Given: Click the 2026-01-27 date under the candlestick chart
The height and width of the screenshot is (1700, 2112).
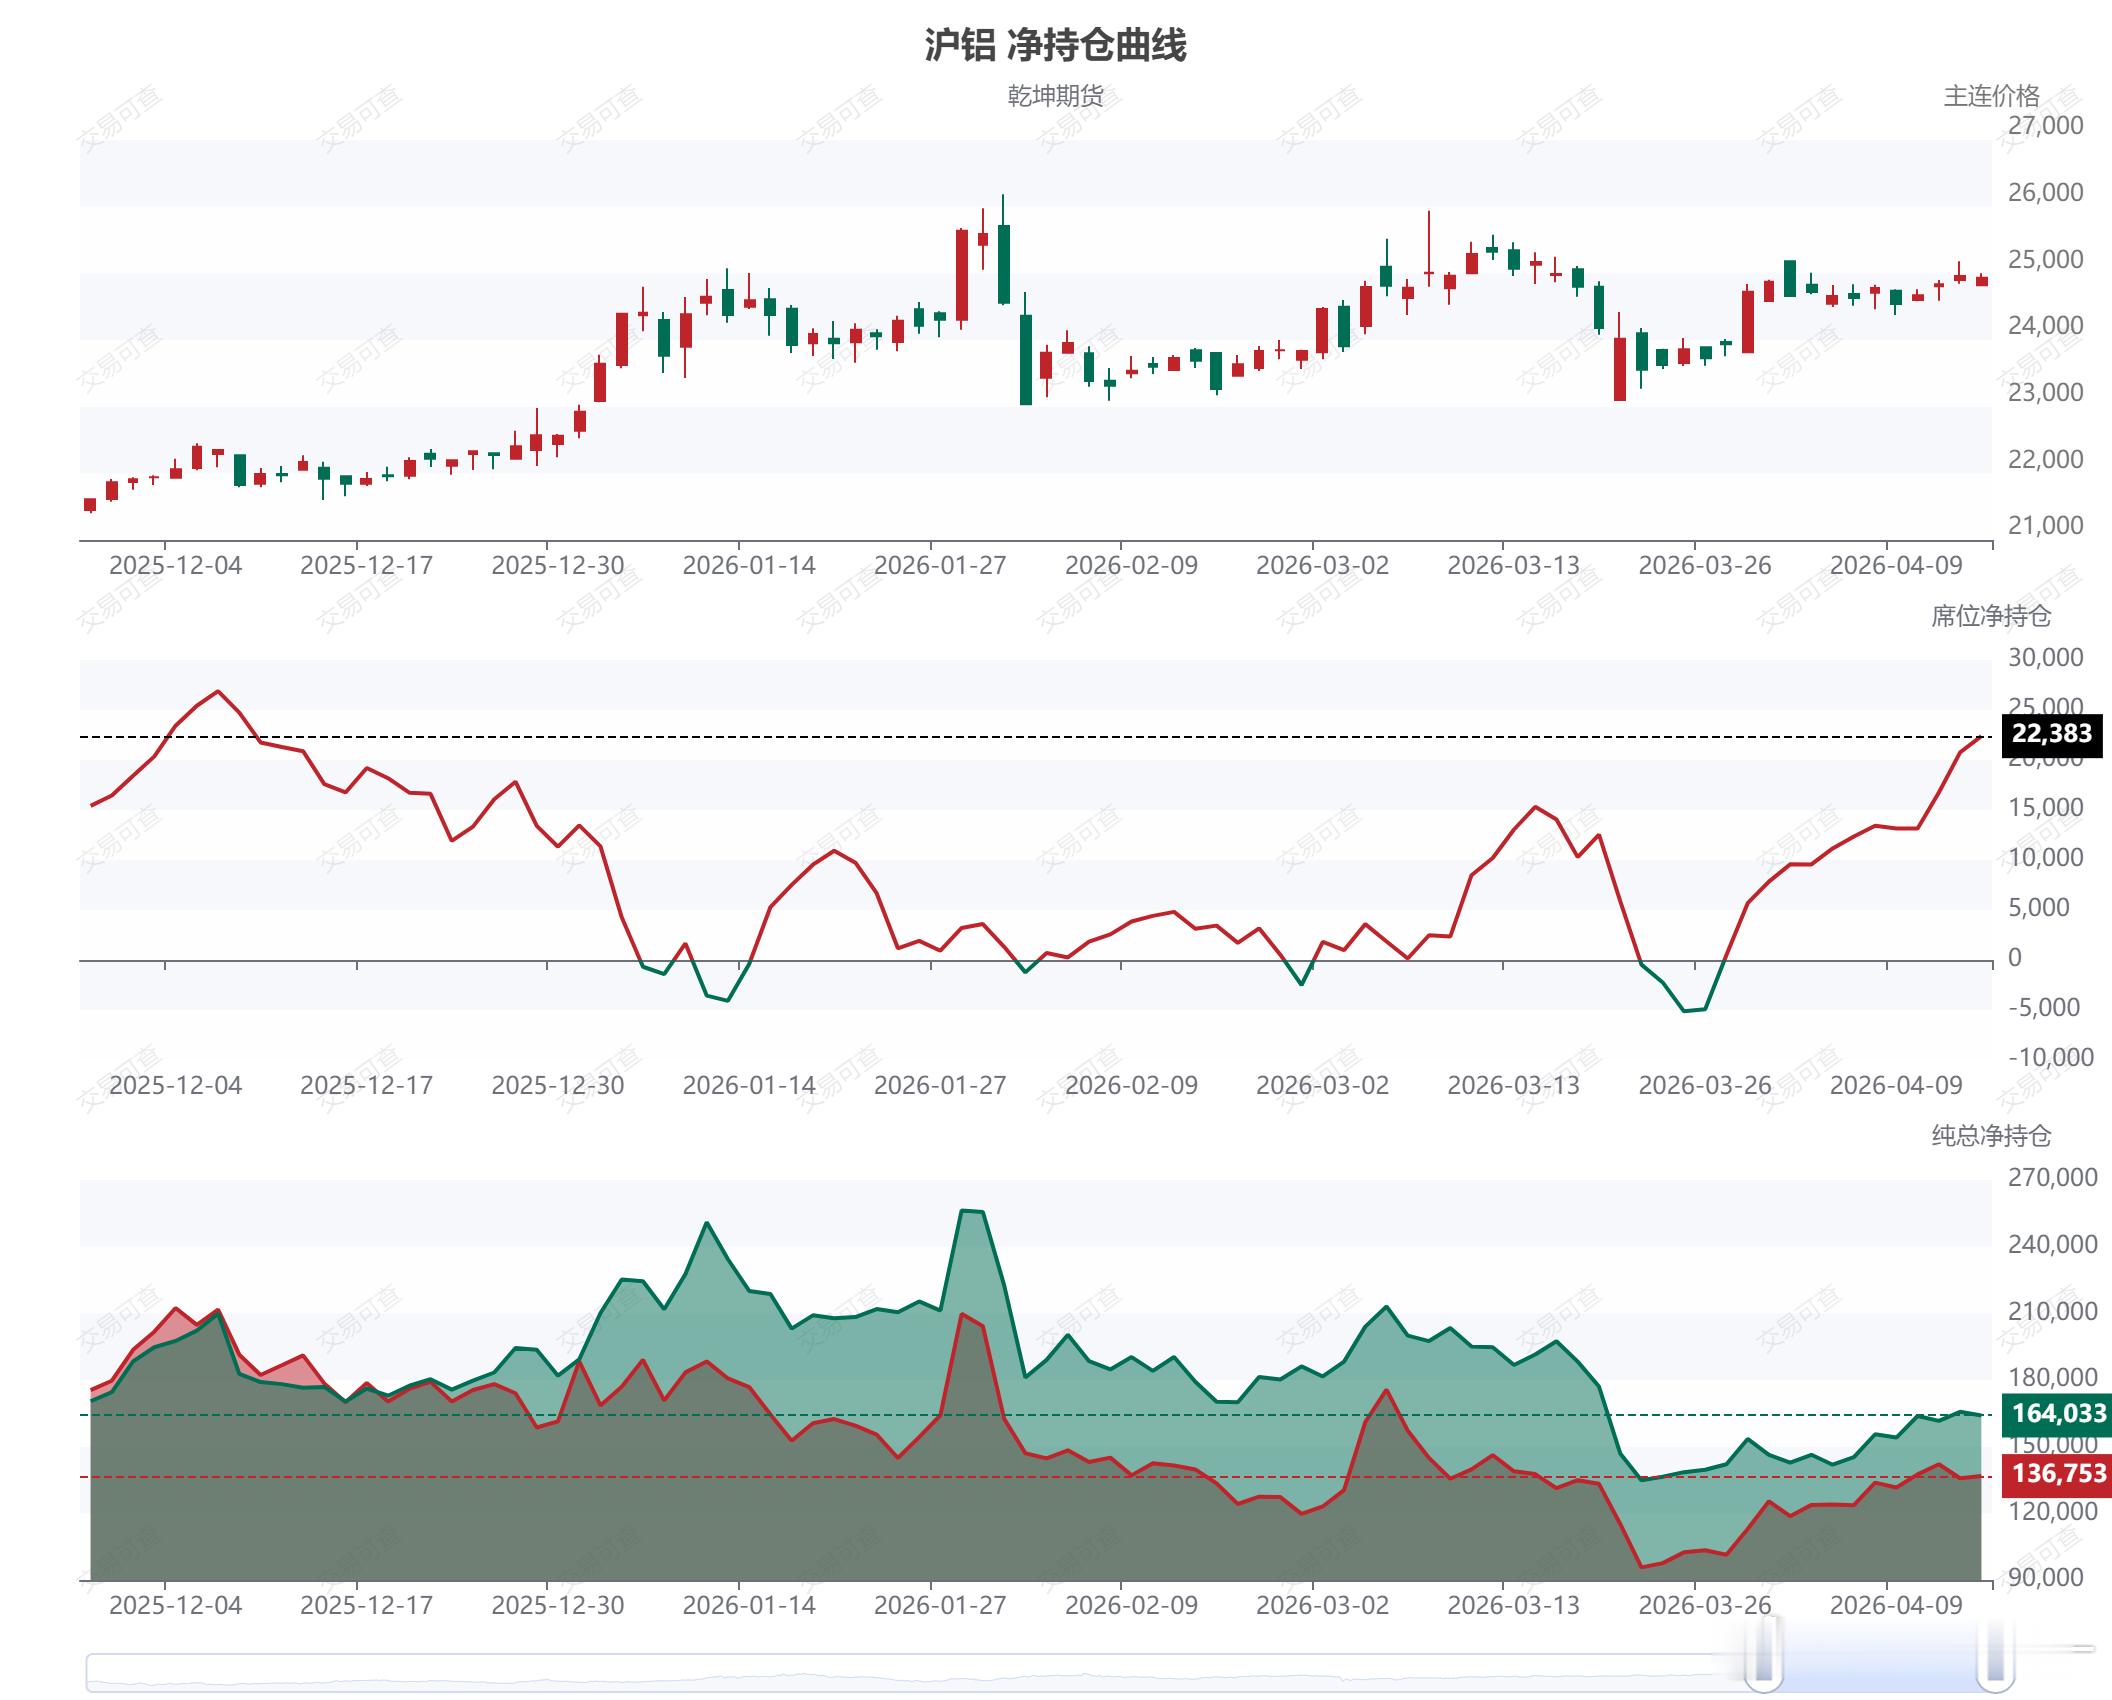Looking at the screenshot, I should [x=939, y=566].
